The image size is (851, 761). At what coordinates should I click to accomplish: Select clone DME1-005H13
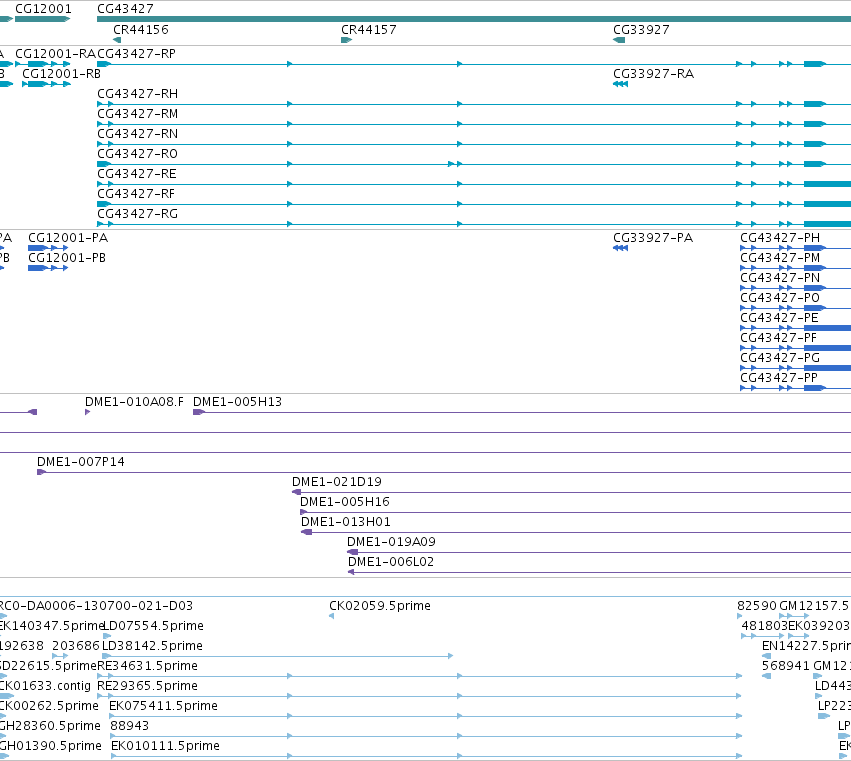(x=237, y=402)
